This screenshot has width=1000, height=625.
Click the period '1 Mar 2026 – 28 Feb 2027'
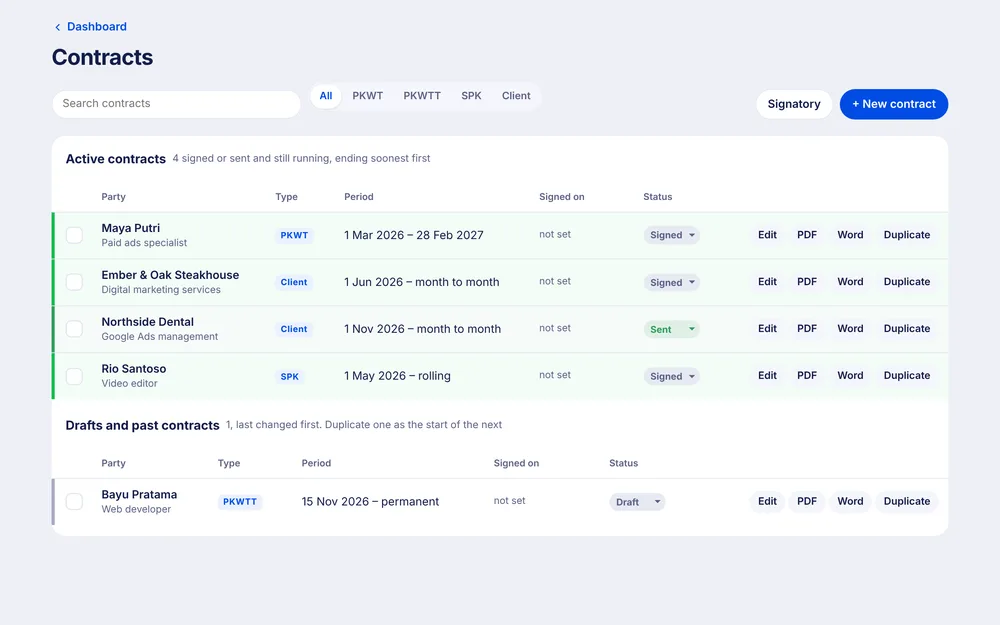click(414, 235)
